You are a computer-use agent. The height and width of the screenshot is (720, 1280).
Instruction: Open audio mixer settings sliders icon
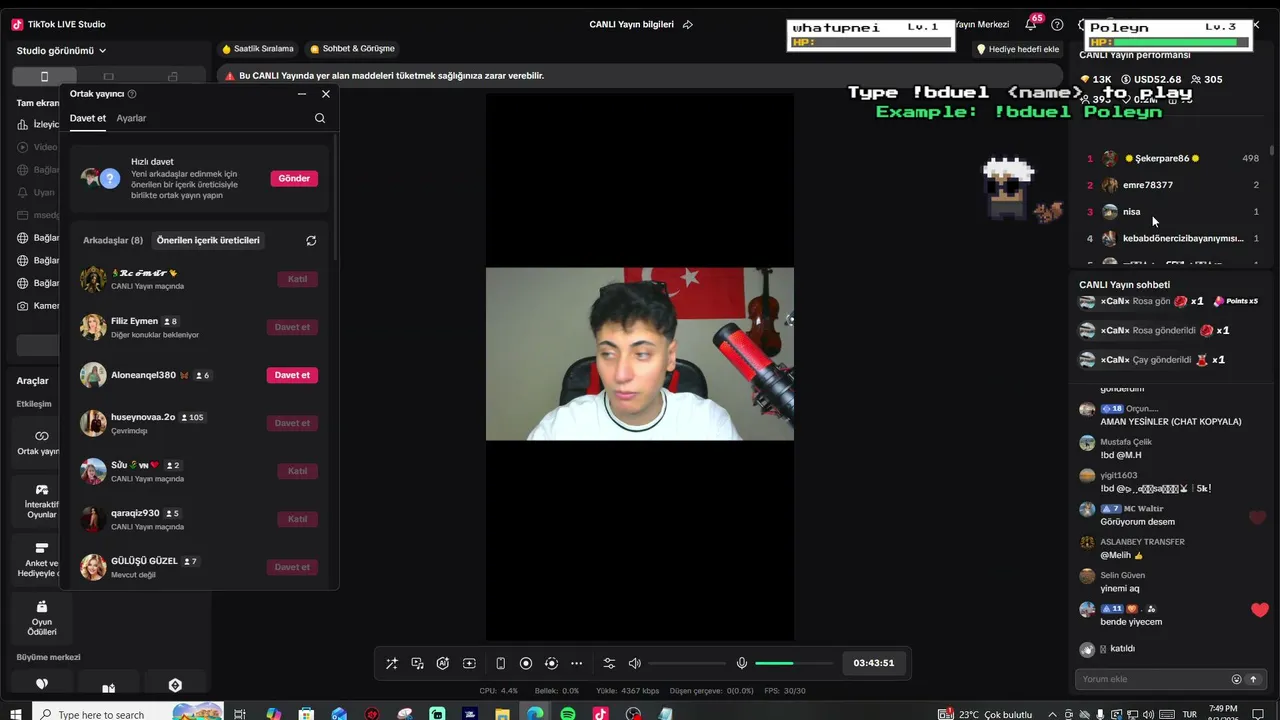tap(609, 663)
